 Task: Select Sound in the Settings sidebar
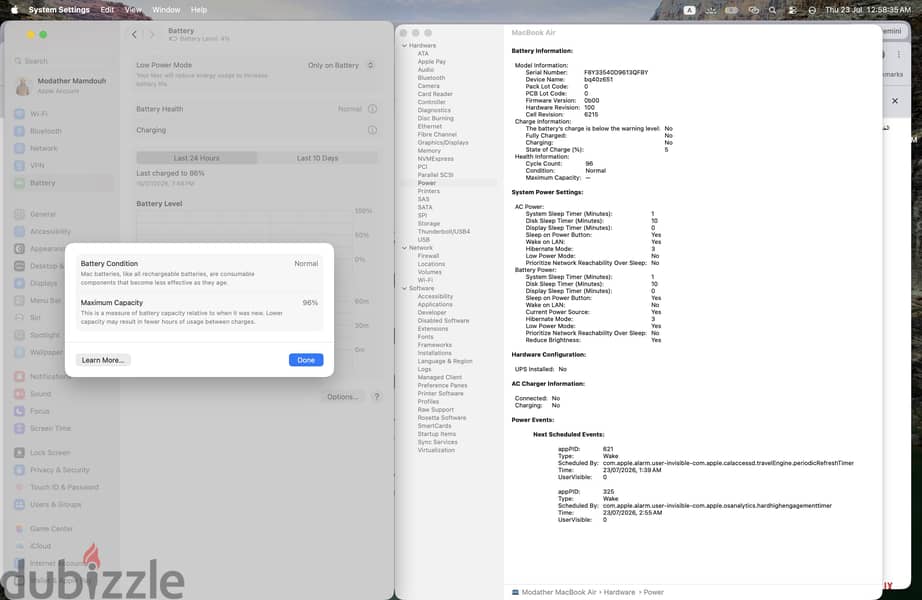coord(62,394)
